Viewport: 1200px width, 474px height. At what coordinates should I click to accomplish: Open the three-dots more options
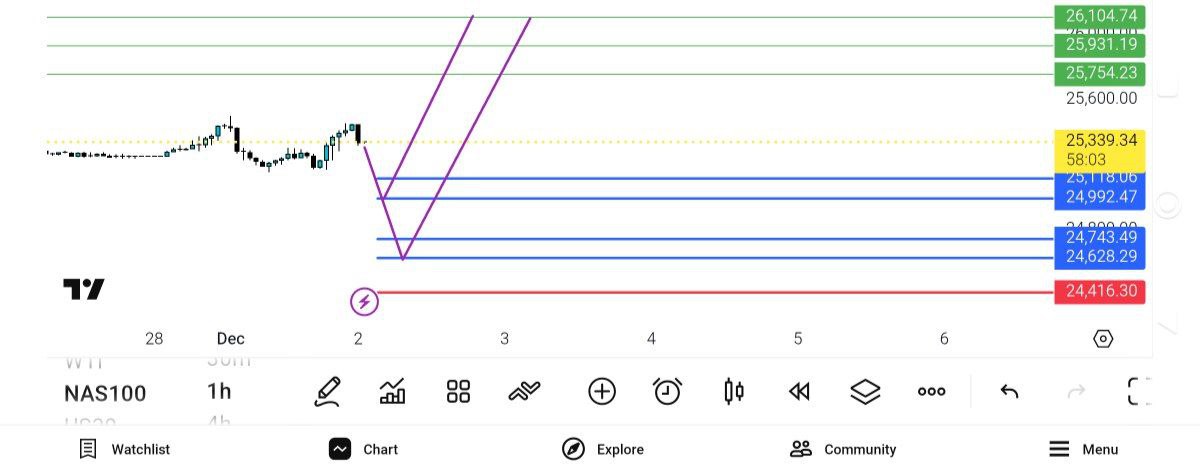tap(931, 392)
